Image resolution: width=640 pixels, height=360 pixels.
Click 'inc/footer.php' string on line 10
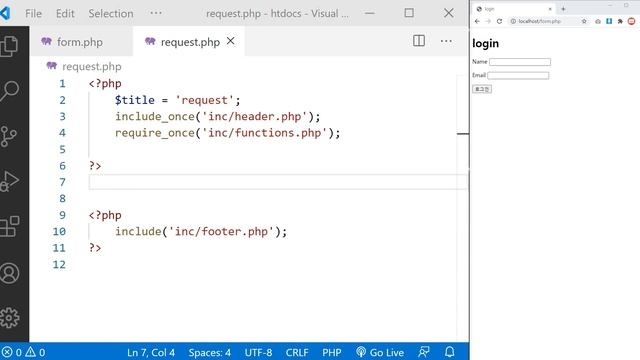[x=221, y=231]
